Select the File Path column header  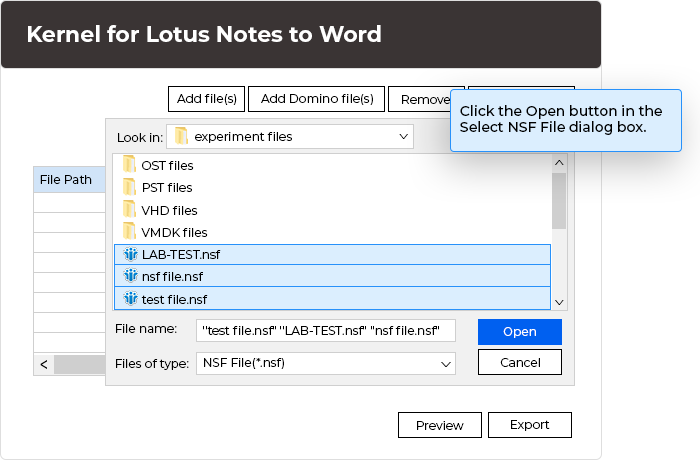69,180
